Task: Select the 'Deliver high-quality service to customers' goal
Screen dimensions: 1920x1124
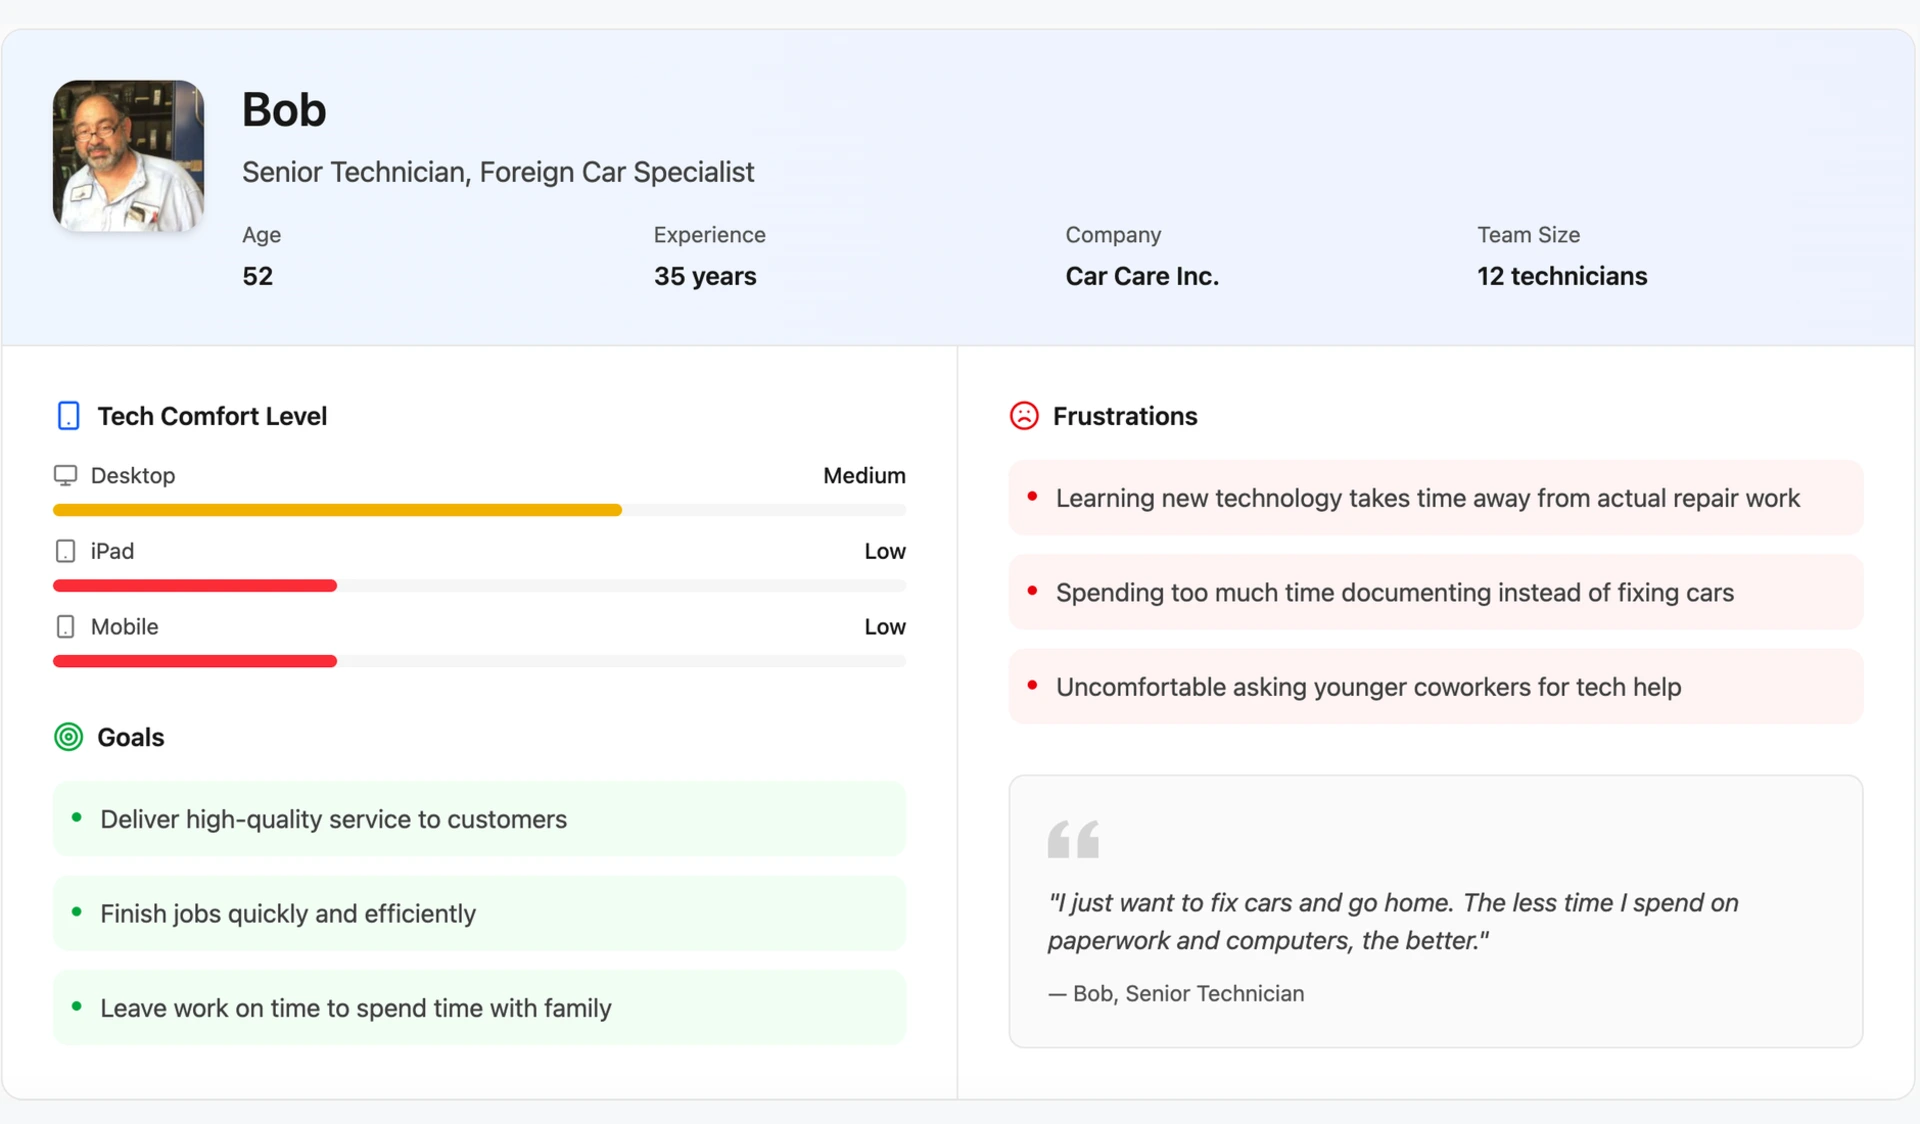Action: [x=333, y=819]
